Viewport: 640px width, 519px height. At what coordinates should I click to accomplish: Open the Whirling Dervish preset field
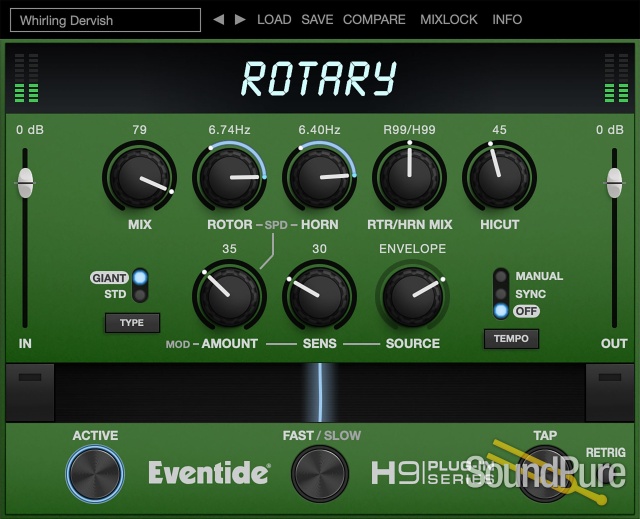click(x=110, y=20)
